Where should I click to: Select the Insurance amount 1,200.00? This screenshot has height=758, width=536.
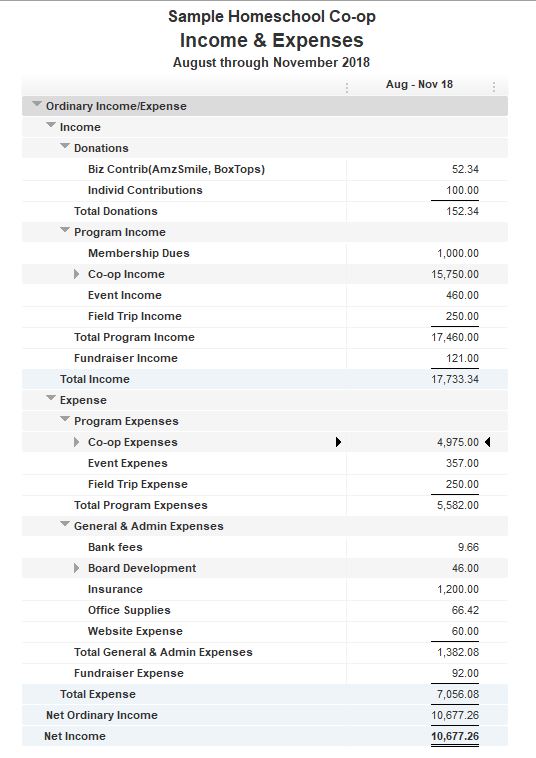pos(458,589)
